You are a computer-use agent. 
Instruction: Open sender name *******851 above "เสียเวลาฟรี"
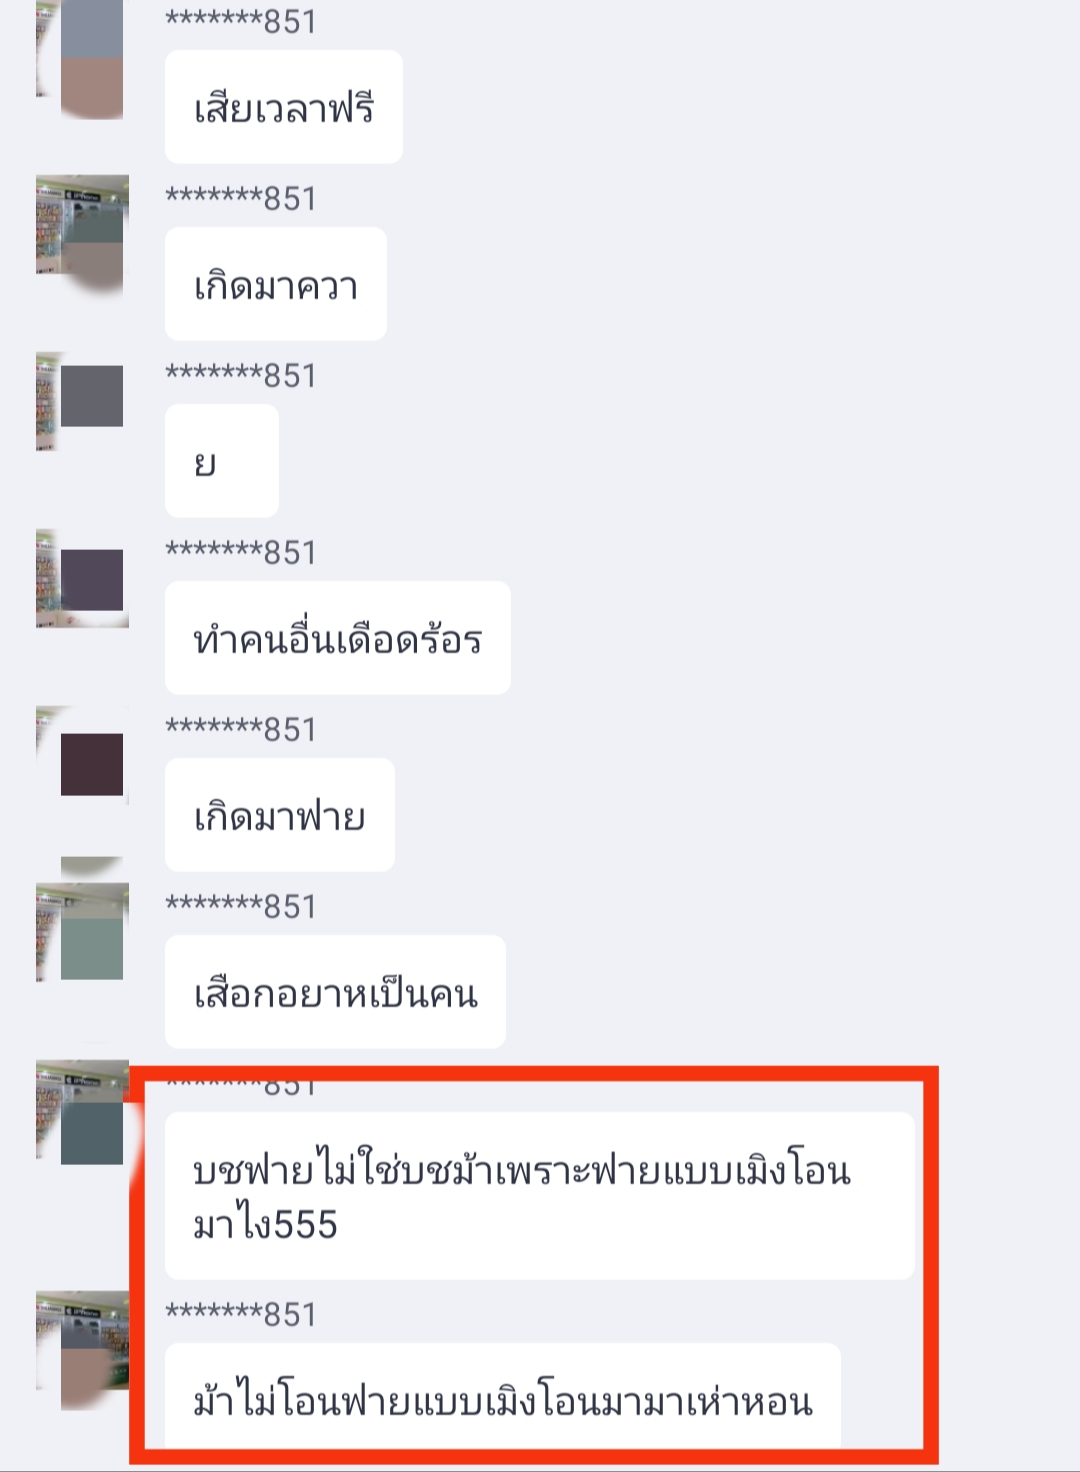(x=241, y=21)
